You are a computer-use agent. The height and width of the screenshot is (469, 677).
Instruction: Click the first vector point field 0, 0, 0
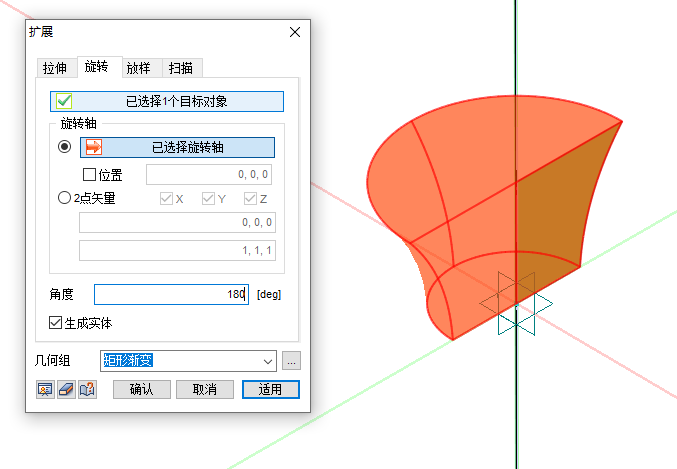177,222
